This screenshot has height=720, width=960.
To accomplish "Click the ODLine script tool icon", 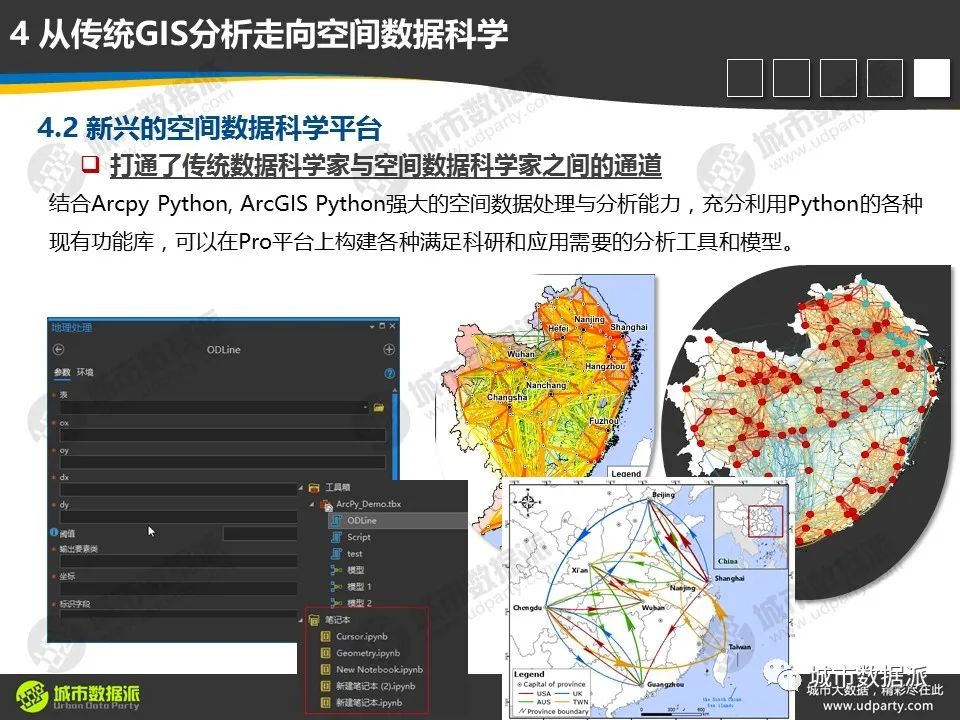I will (336, 520).
